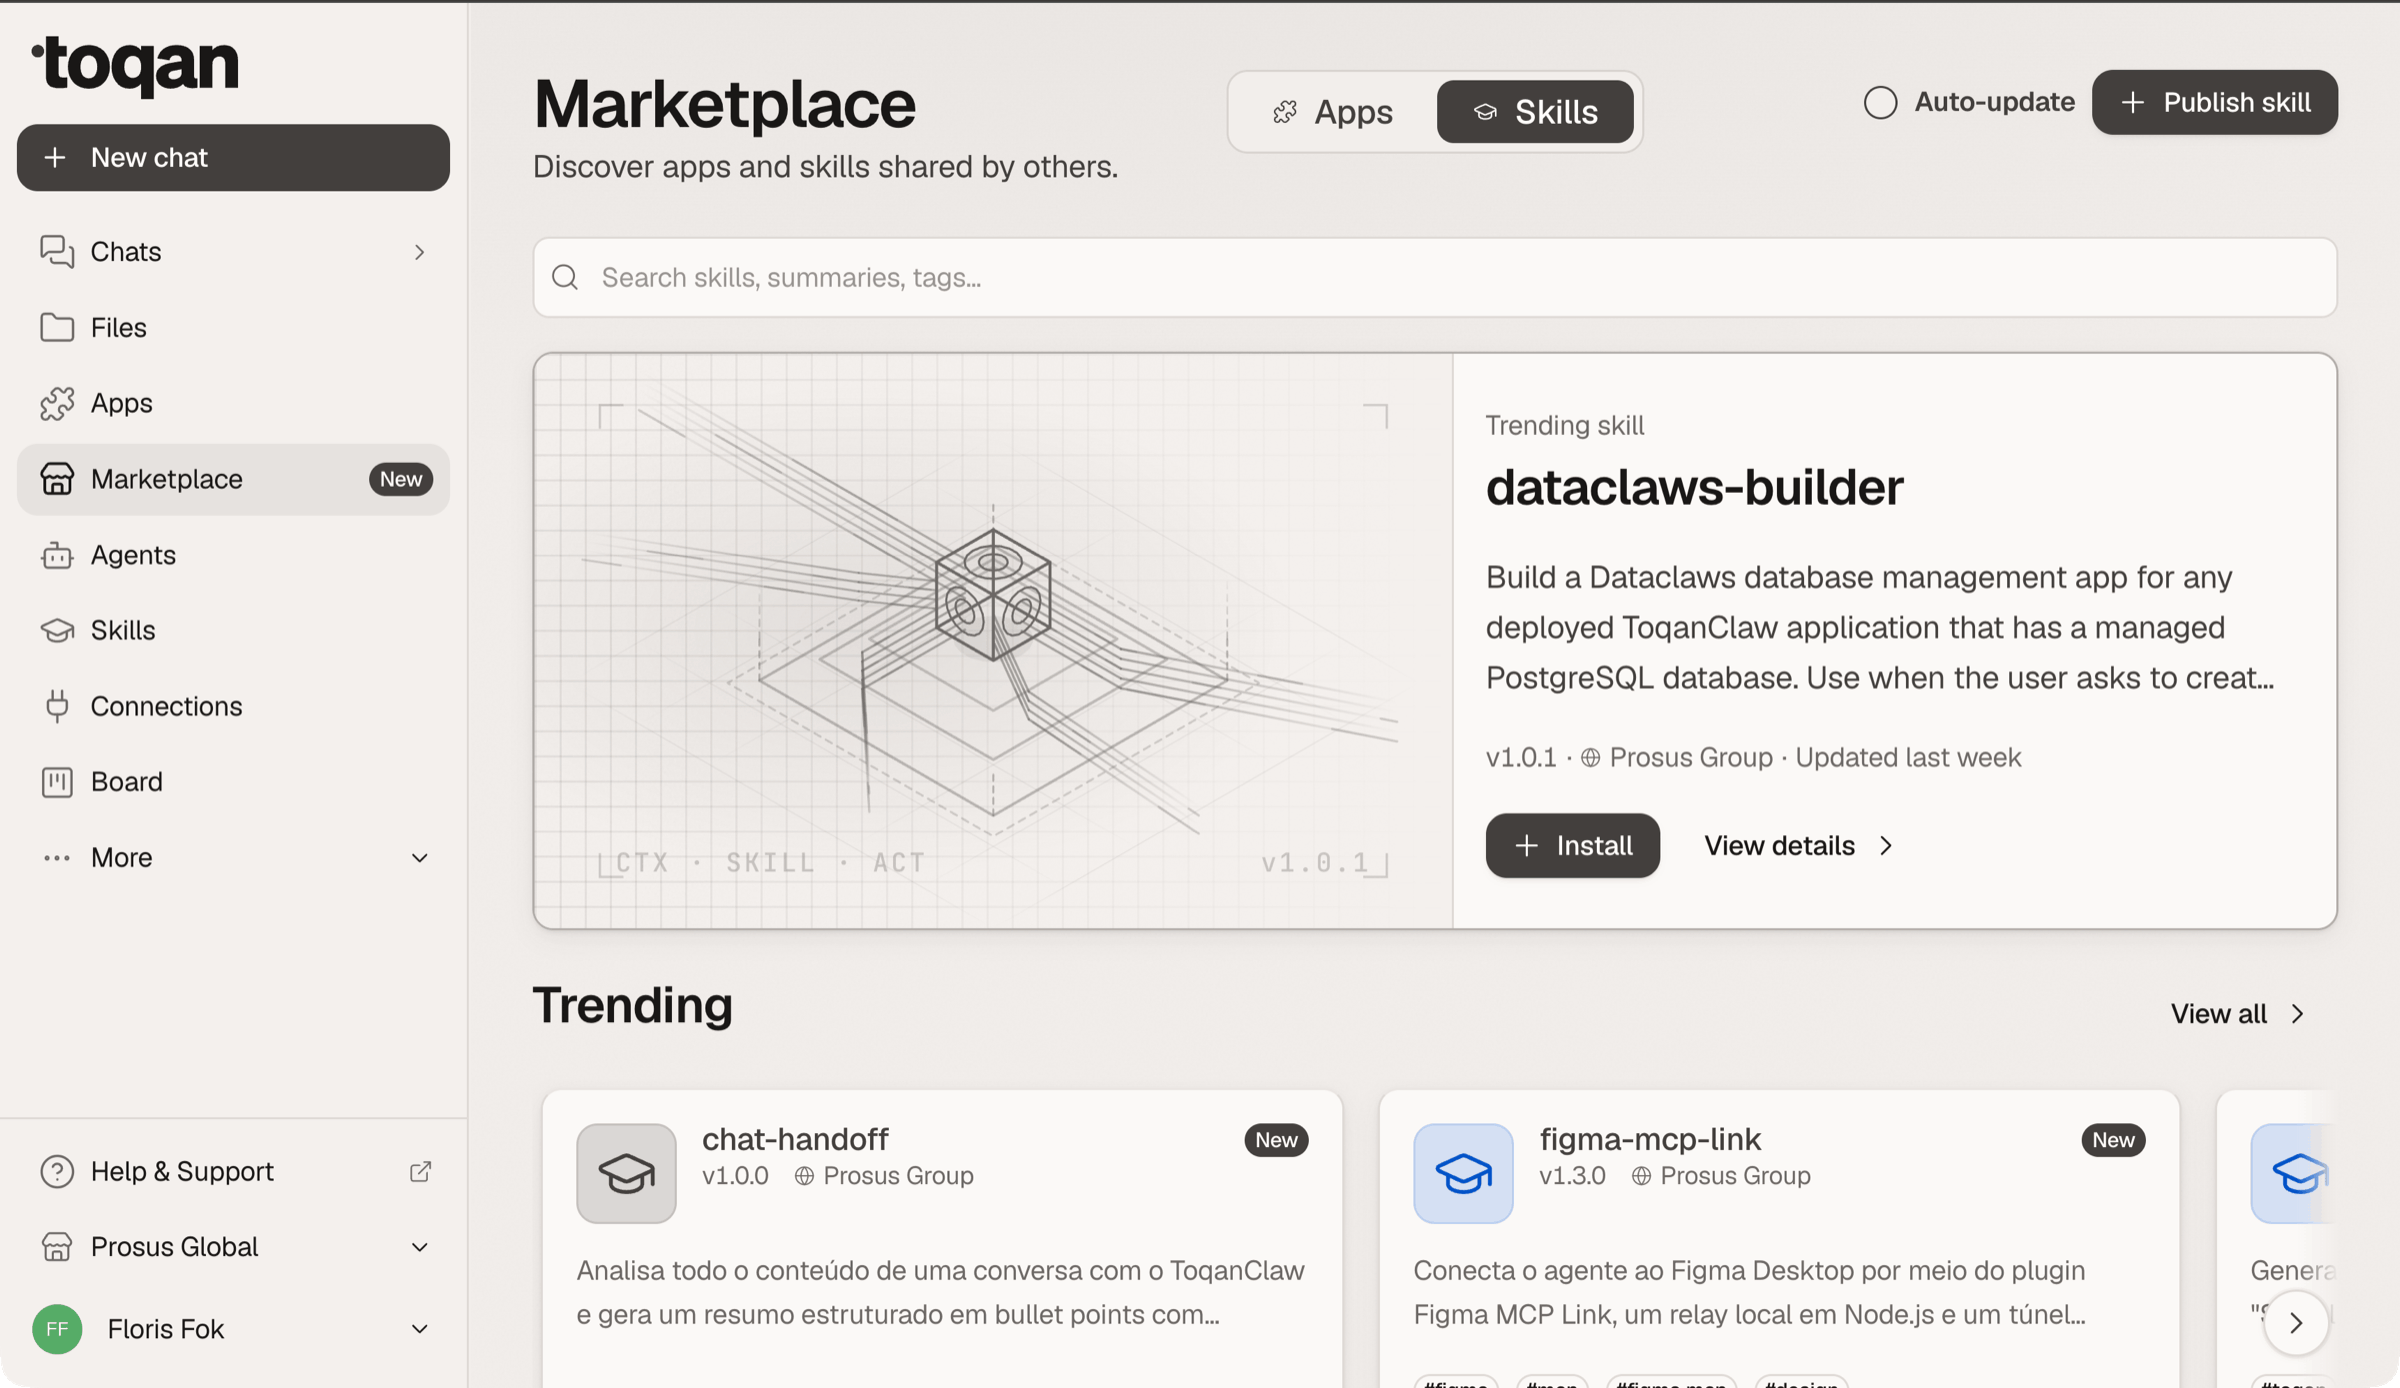Click the FF user avatar
This screenshot has height=1388, width=2400.
click(x=57, y=1329)
